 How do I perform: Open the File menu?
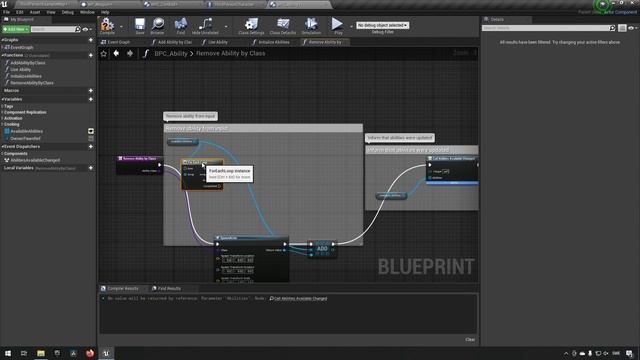coord(7,12)
